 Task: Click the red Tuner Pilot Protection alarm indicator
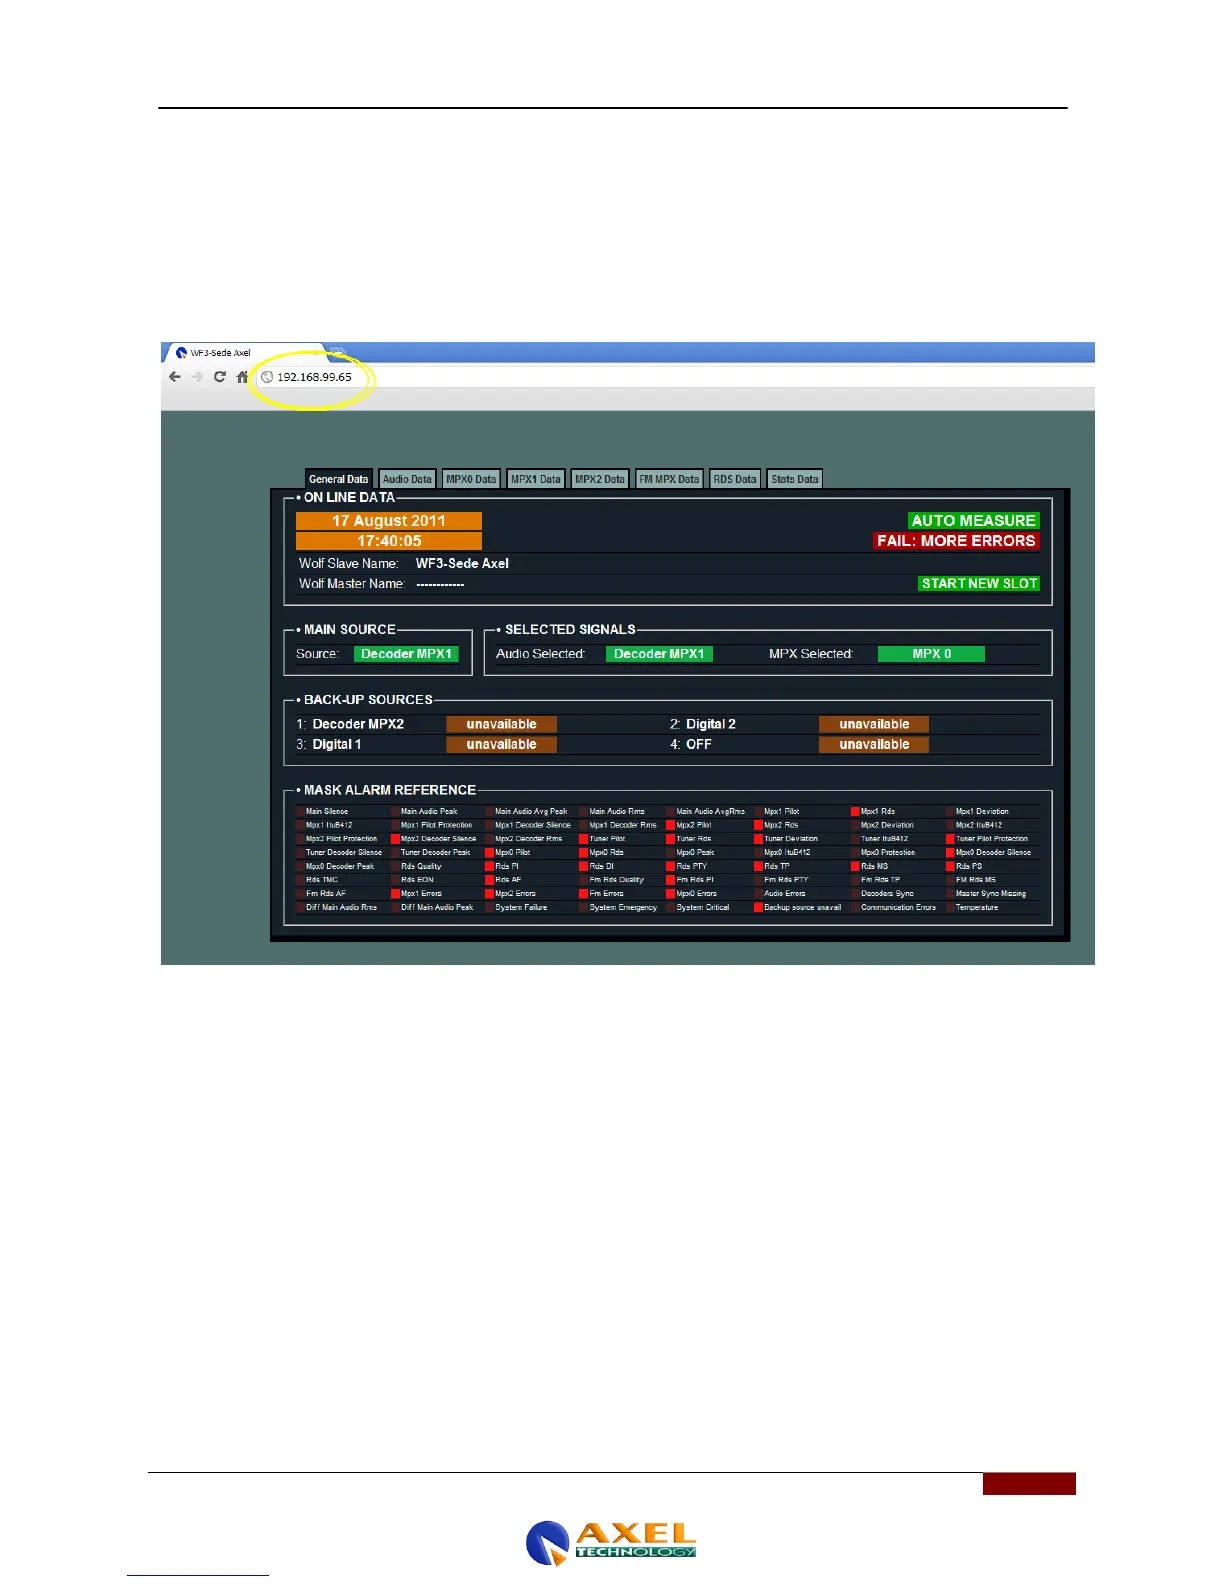950,839
